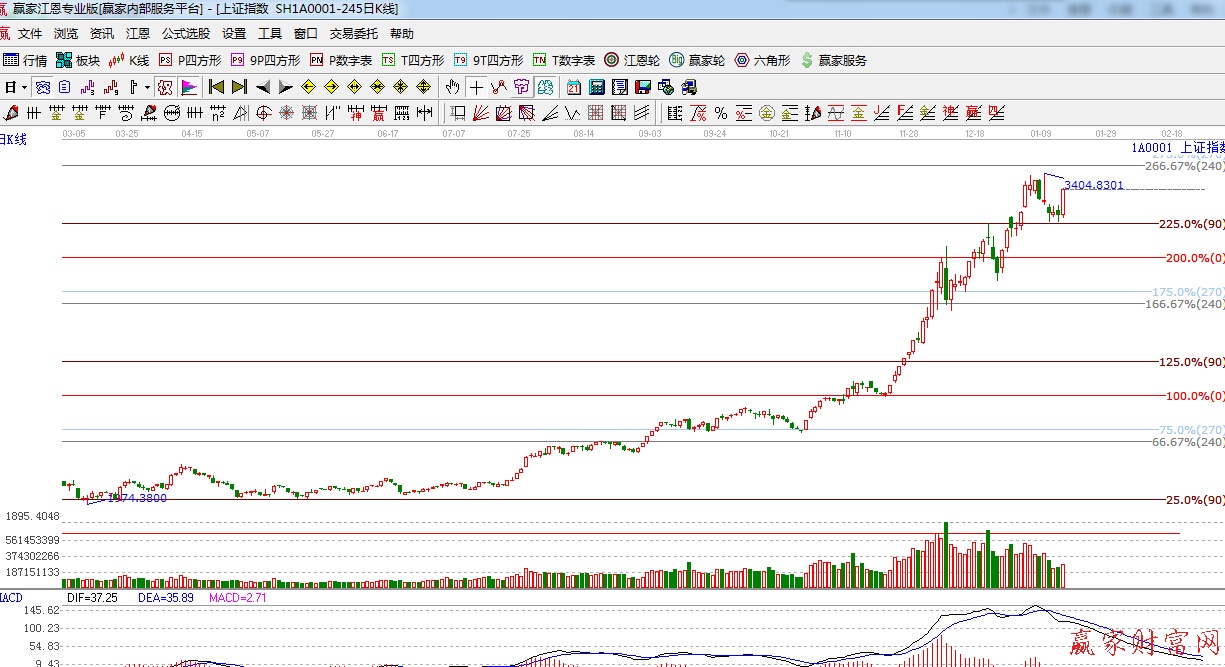The image size is (1225, 667).
Task: Toggle the colored volume distribution chart button
Action: 188,87
